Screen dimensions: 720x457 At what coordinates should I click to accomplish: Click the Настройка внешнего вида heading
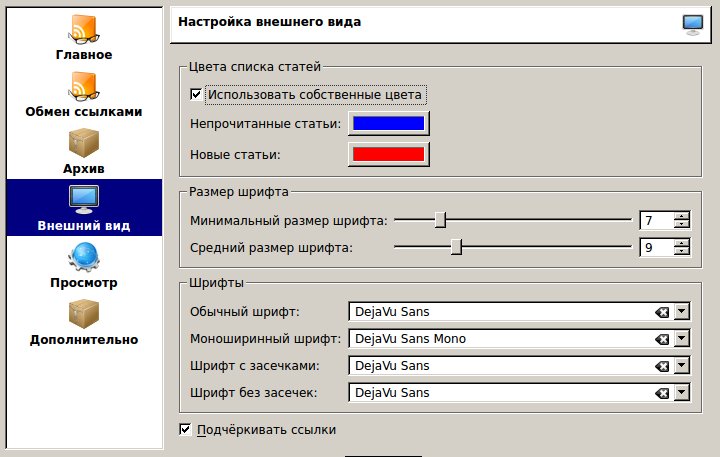270,22
